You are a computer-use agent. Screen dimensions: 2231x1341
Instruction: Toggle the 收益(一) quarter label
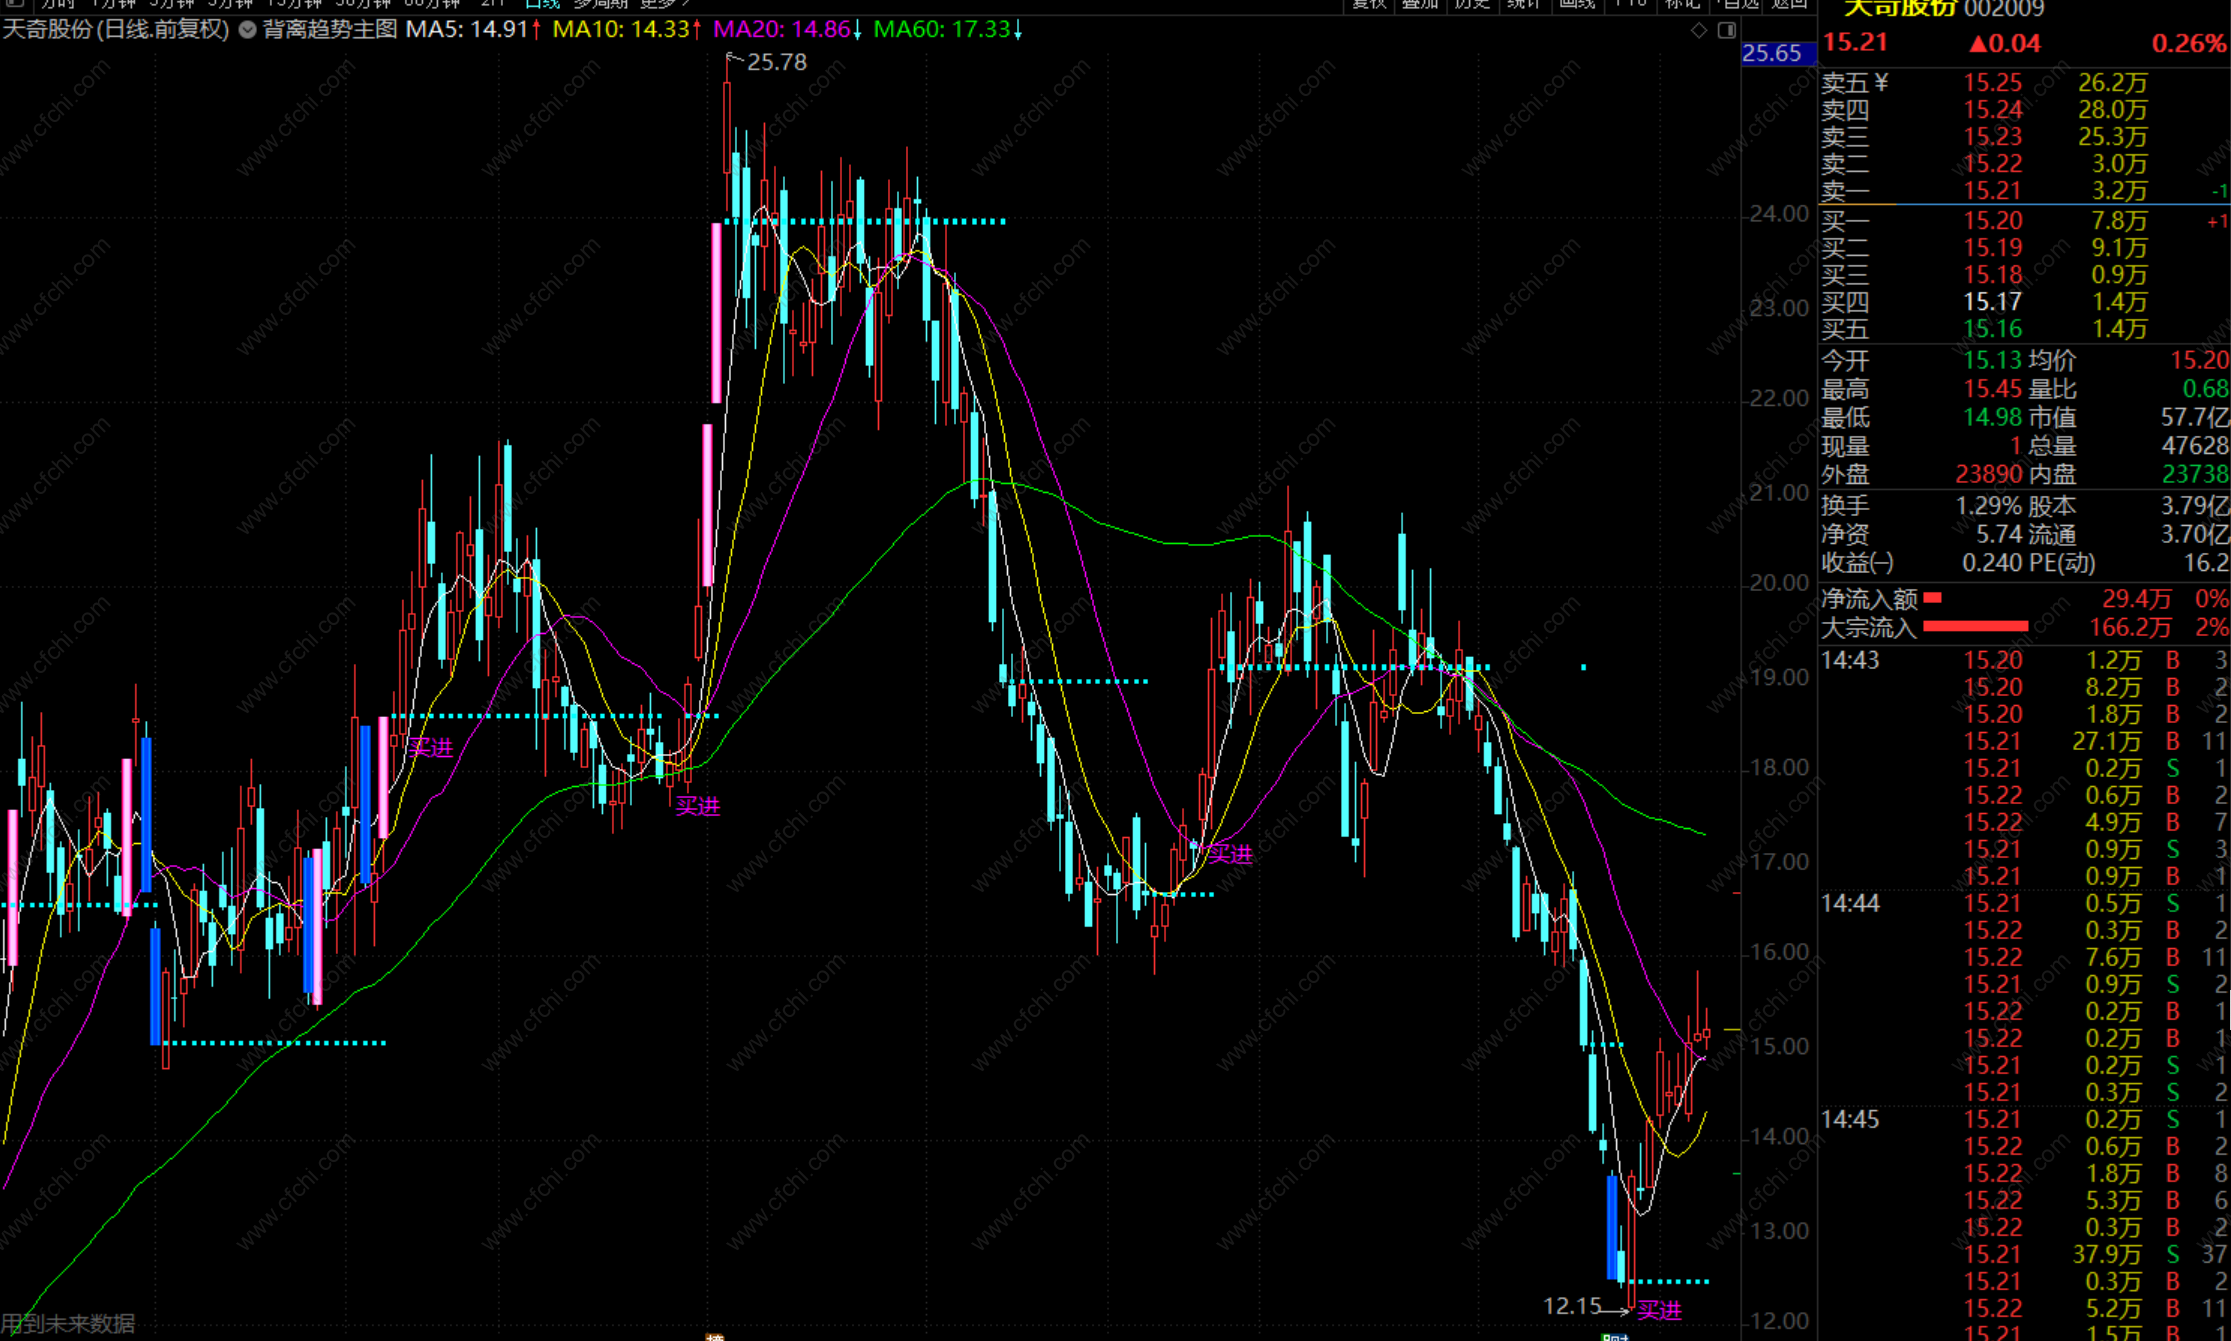(x=1857, y=563)
